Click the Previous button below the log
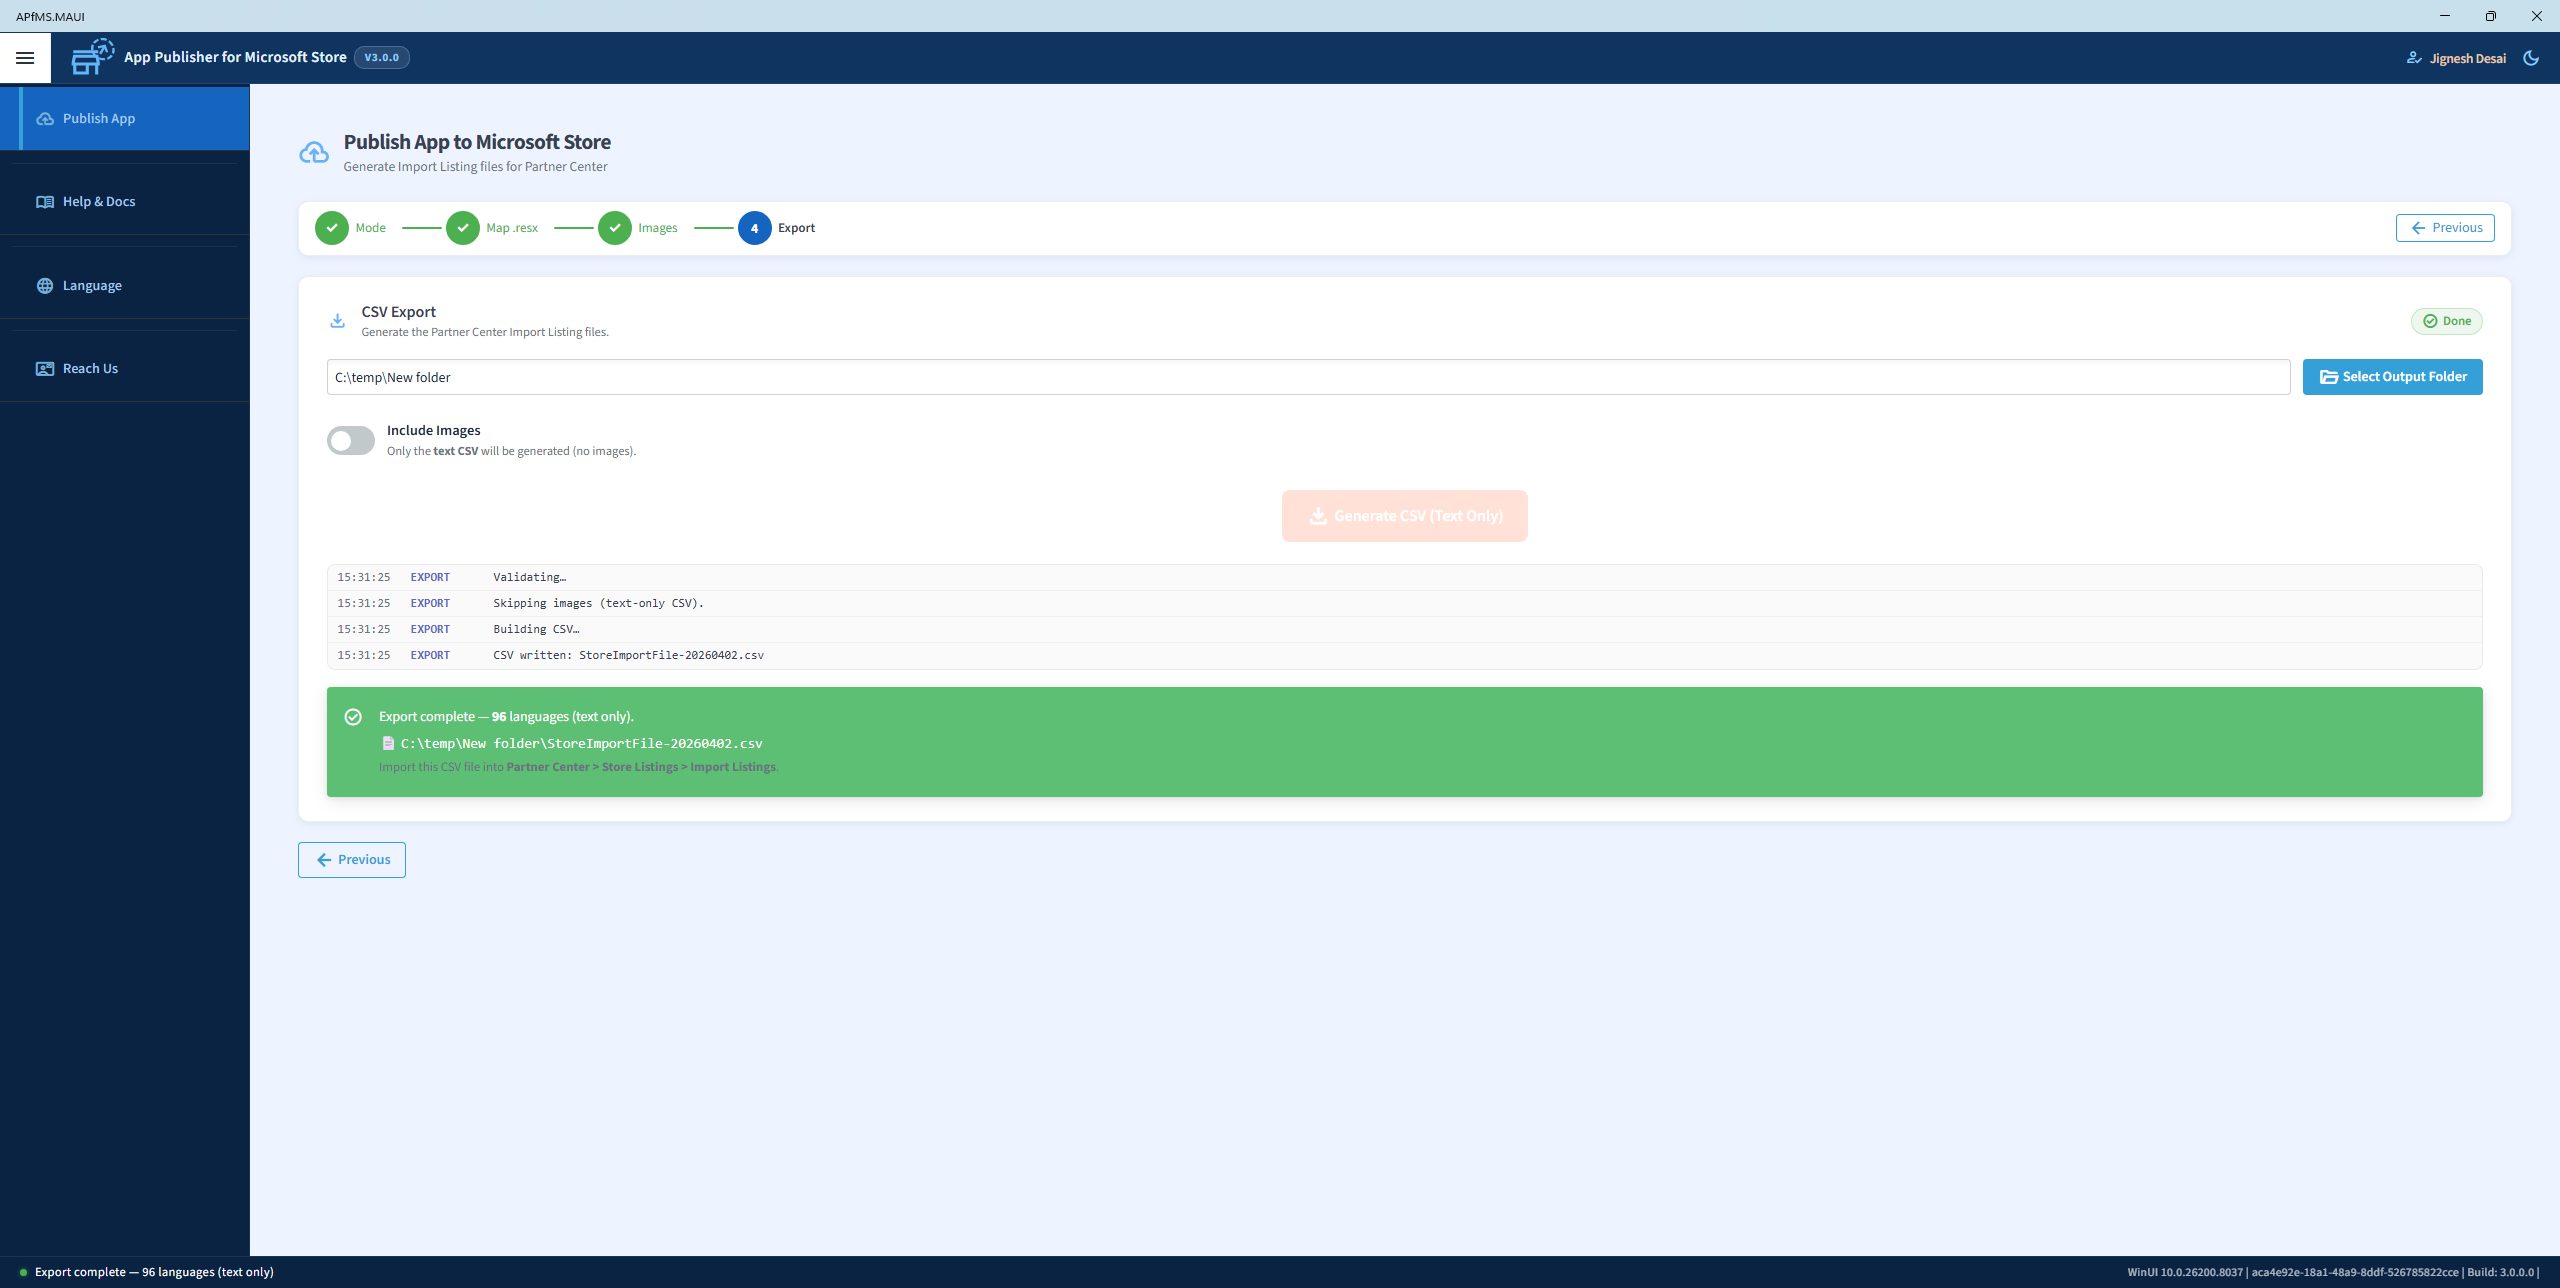Screen dimensions: 2560x1288 coord(351,859)
